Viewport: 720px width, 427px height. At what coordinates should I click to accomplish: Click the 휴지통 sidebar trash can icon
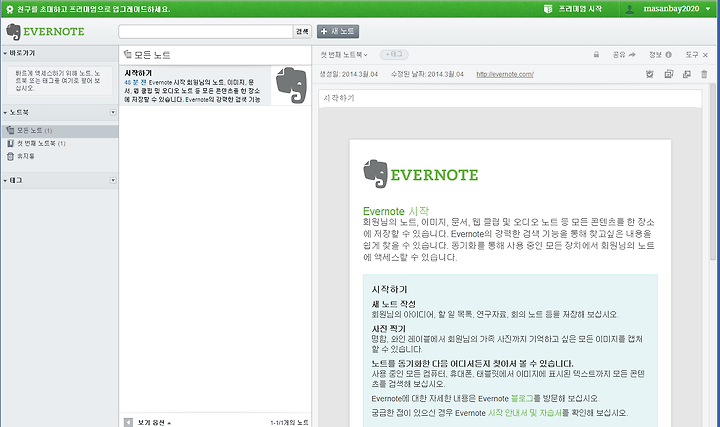pyautogui.click(x=10, y=157)
